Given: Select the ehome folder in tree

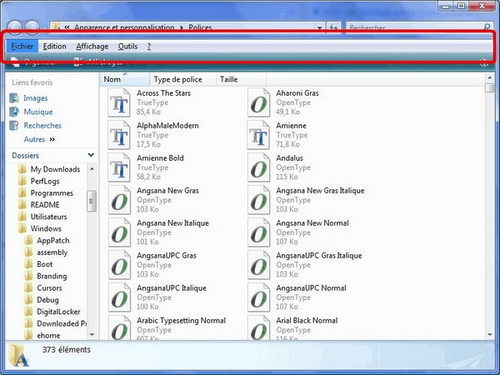Looking at the screenshot, I should point(48,336).
